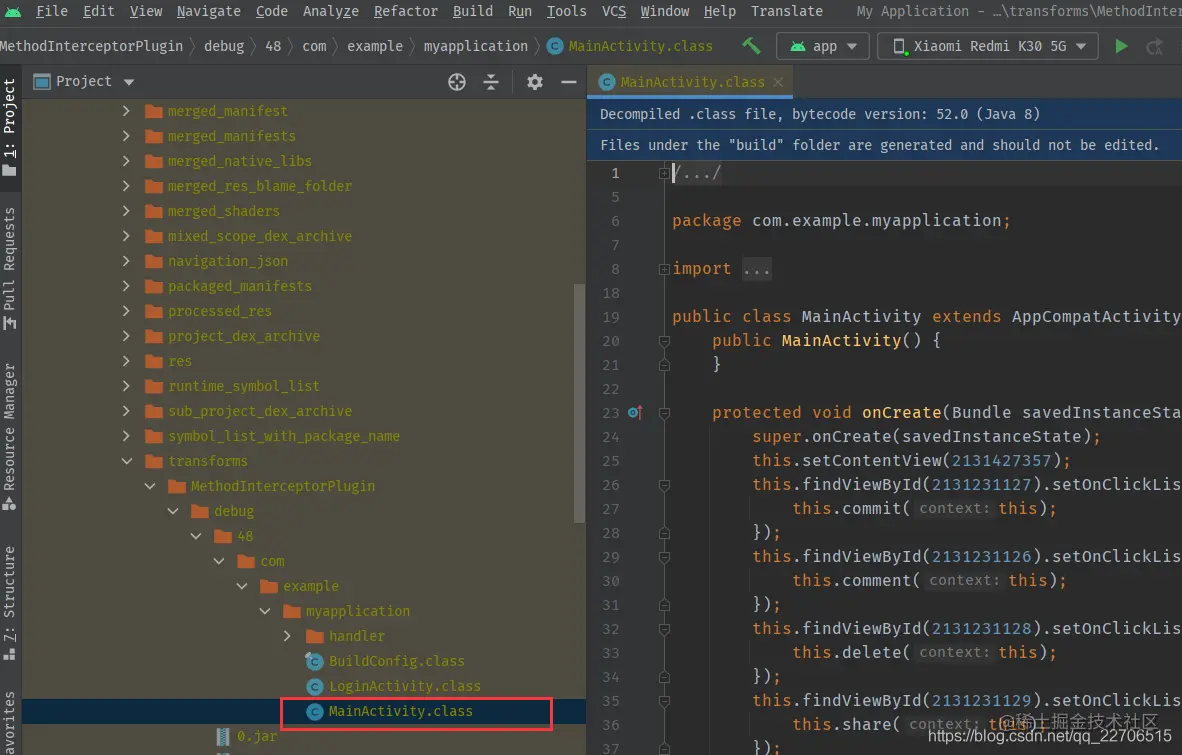Open the Refactor menu
This screenshot has height=755, width=1182.
click(x=406, y=11)
